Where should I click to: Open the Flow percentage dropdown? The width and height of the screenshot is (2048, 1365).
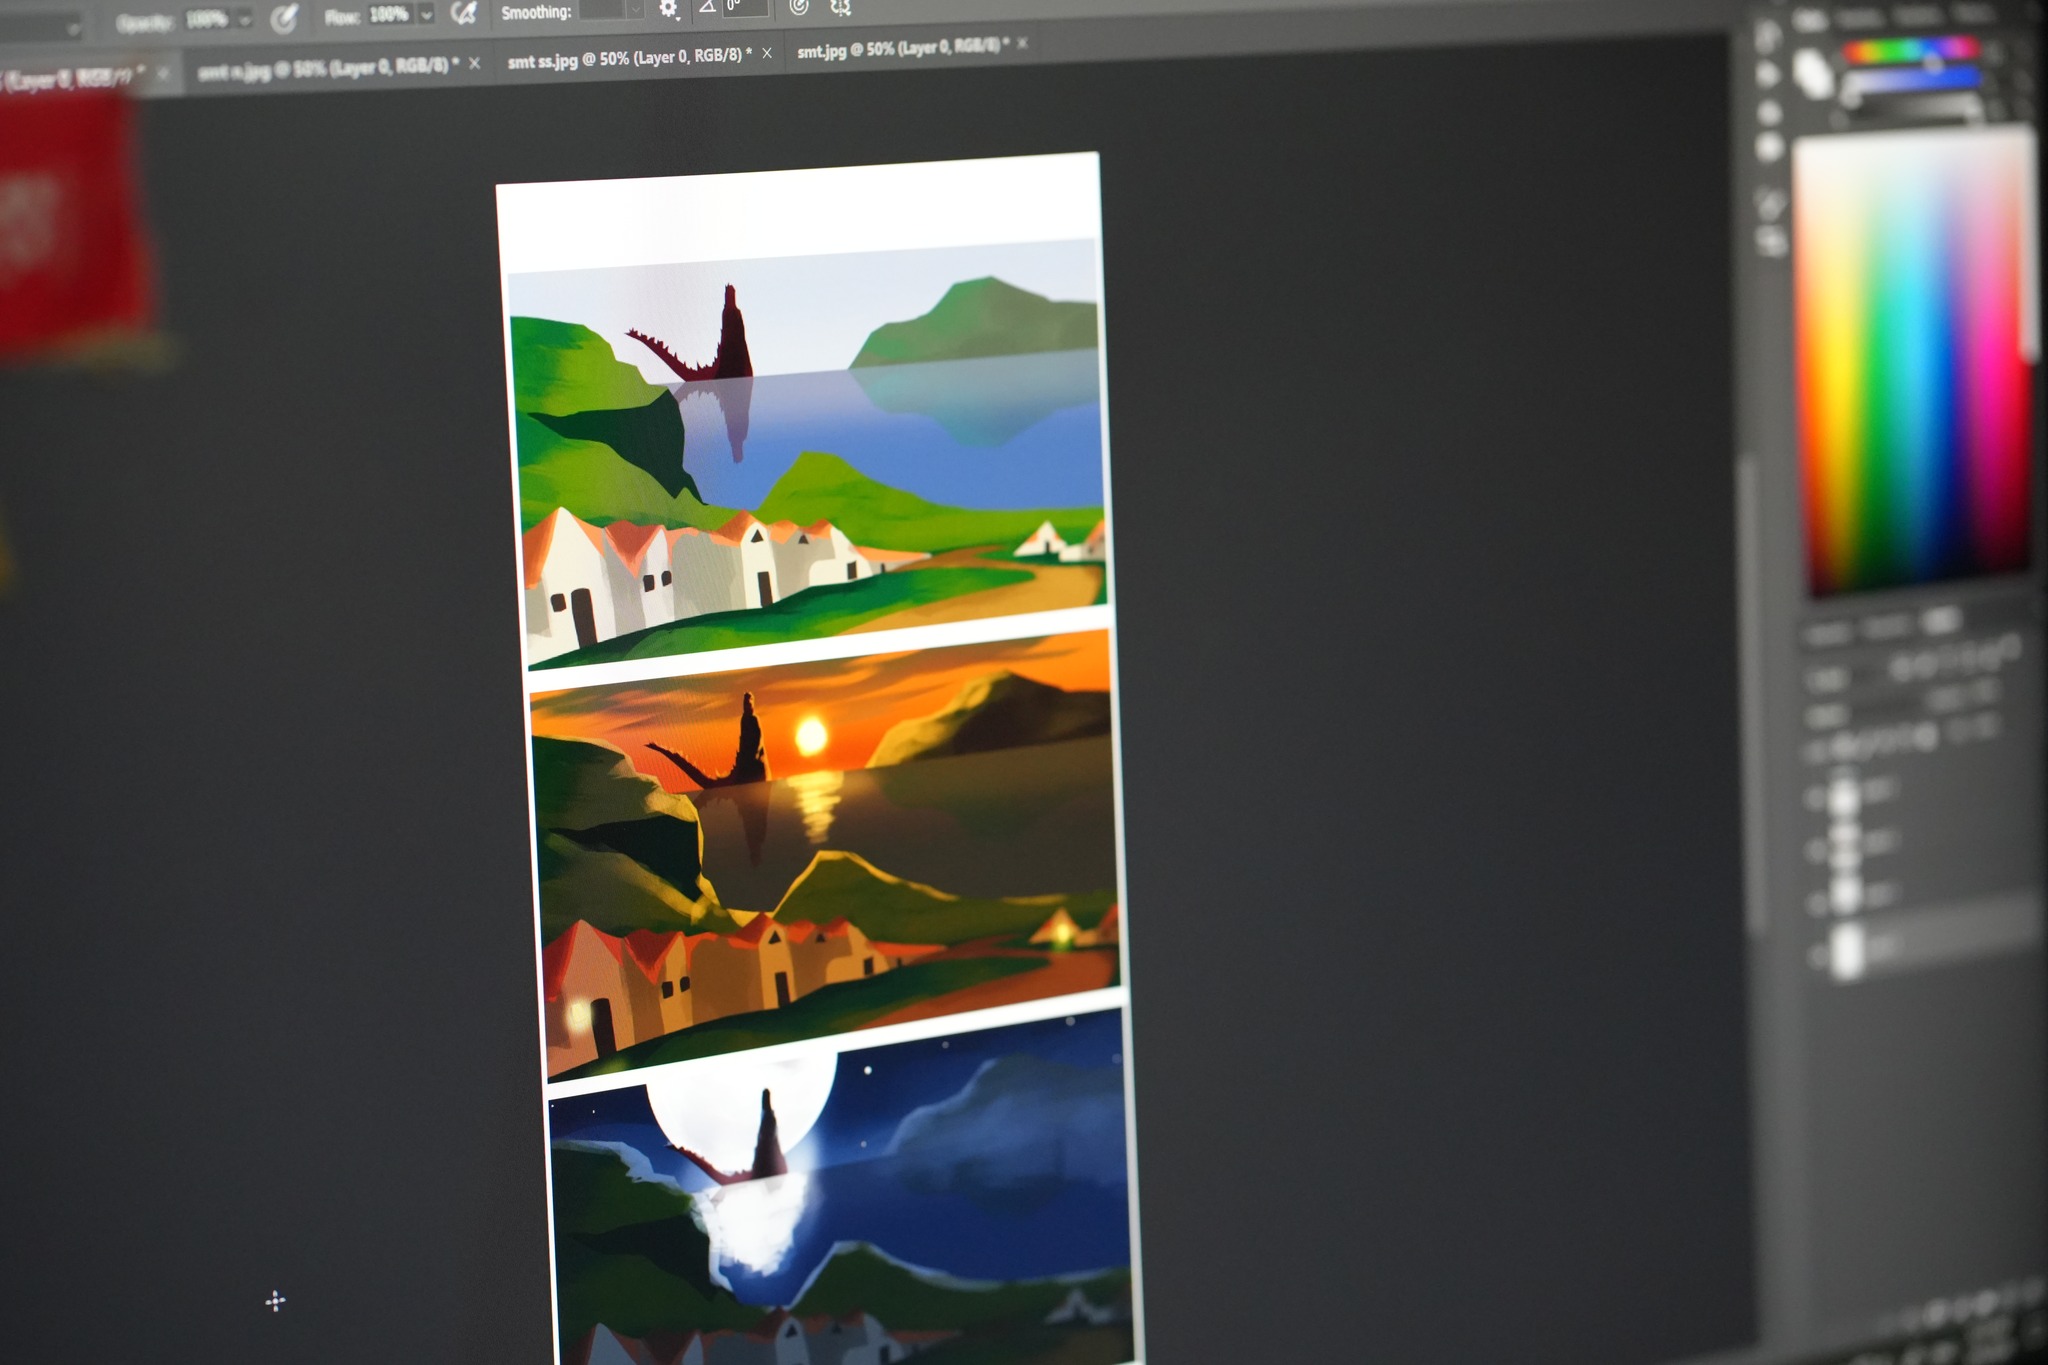[426, 14]
